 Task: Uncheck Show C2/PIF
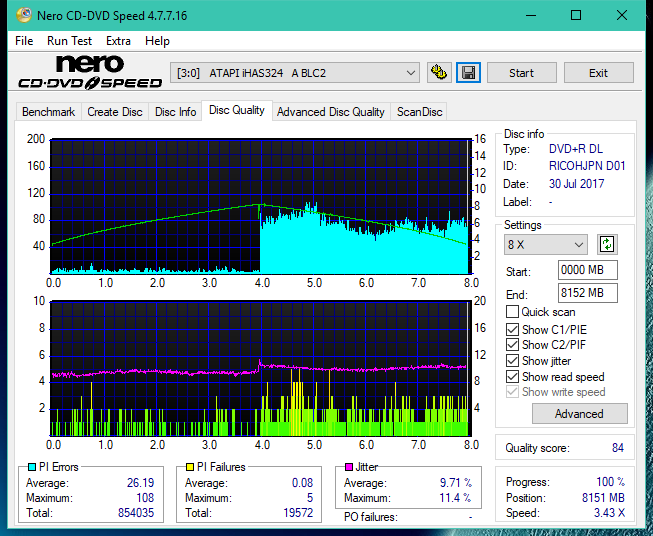pyautogui.click(x=512, y=345)
